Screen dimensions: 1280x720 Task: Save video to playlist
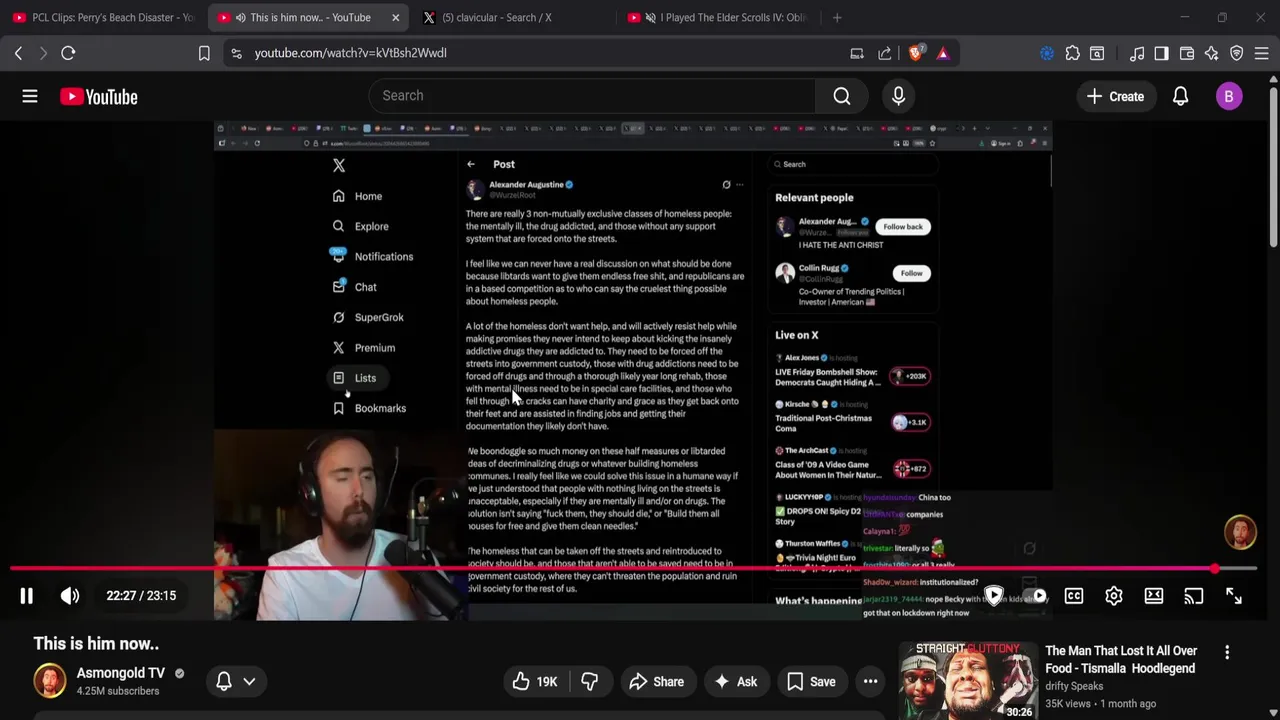811,682
